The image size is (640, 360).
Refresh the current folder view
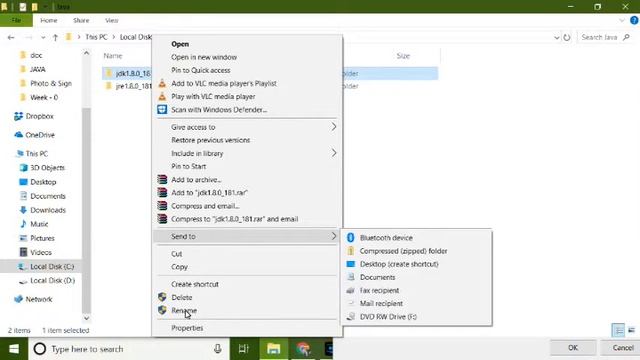[x=567, y=37]
